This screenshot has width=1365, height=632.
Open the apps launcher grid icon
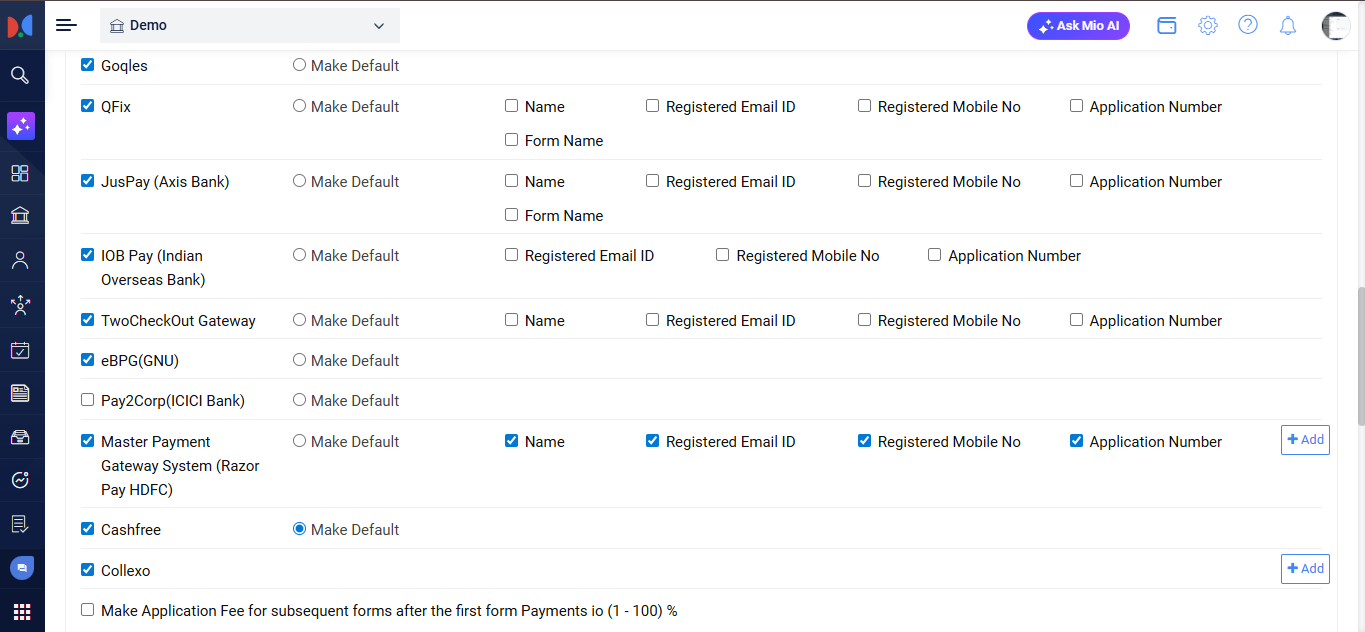pos(21,611)
